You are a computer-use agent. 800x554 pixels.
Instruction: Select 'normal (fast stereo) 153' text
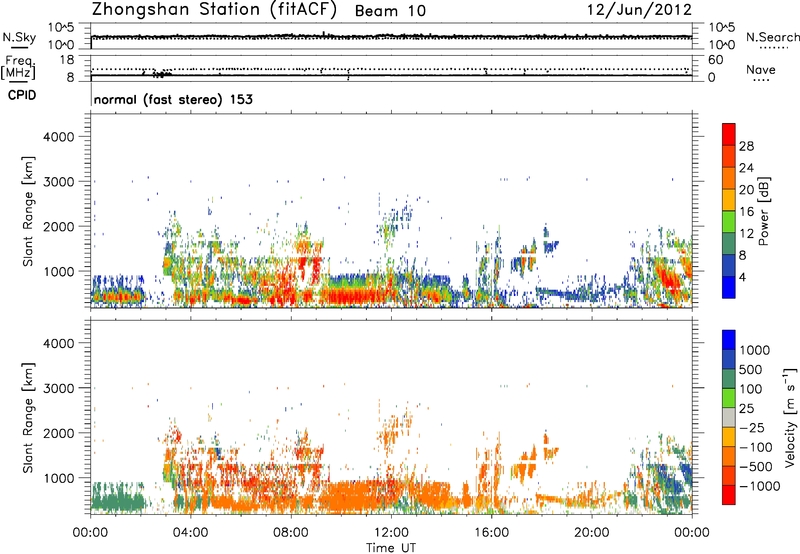point(173,99)
